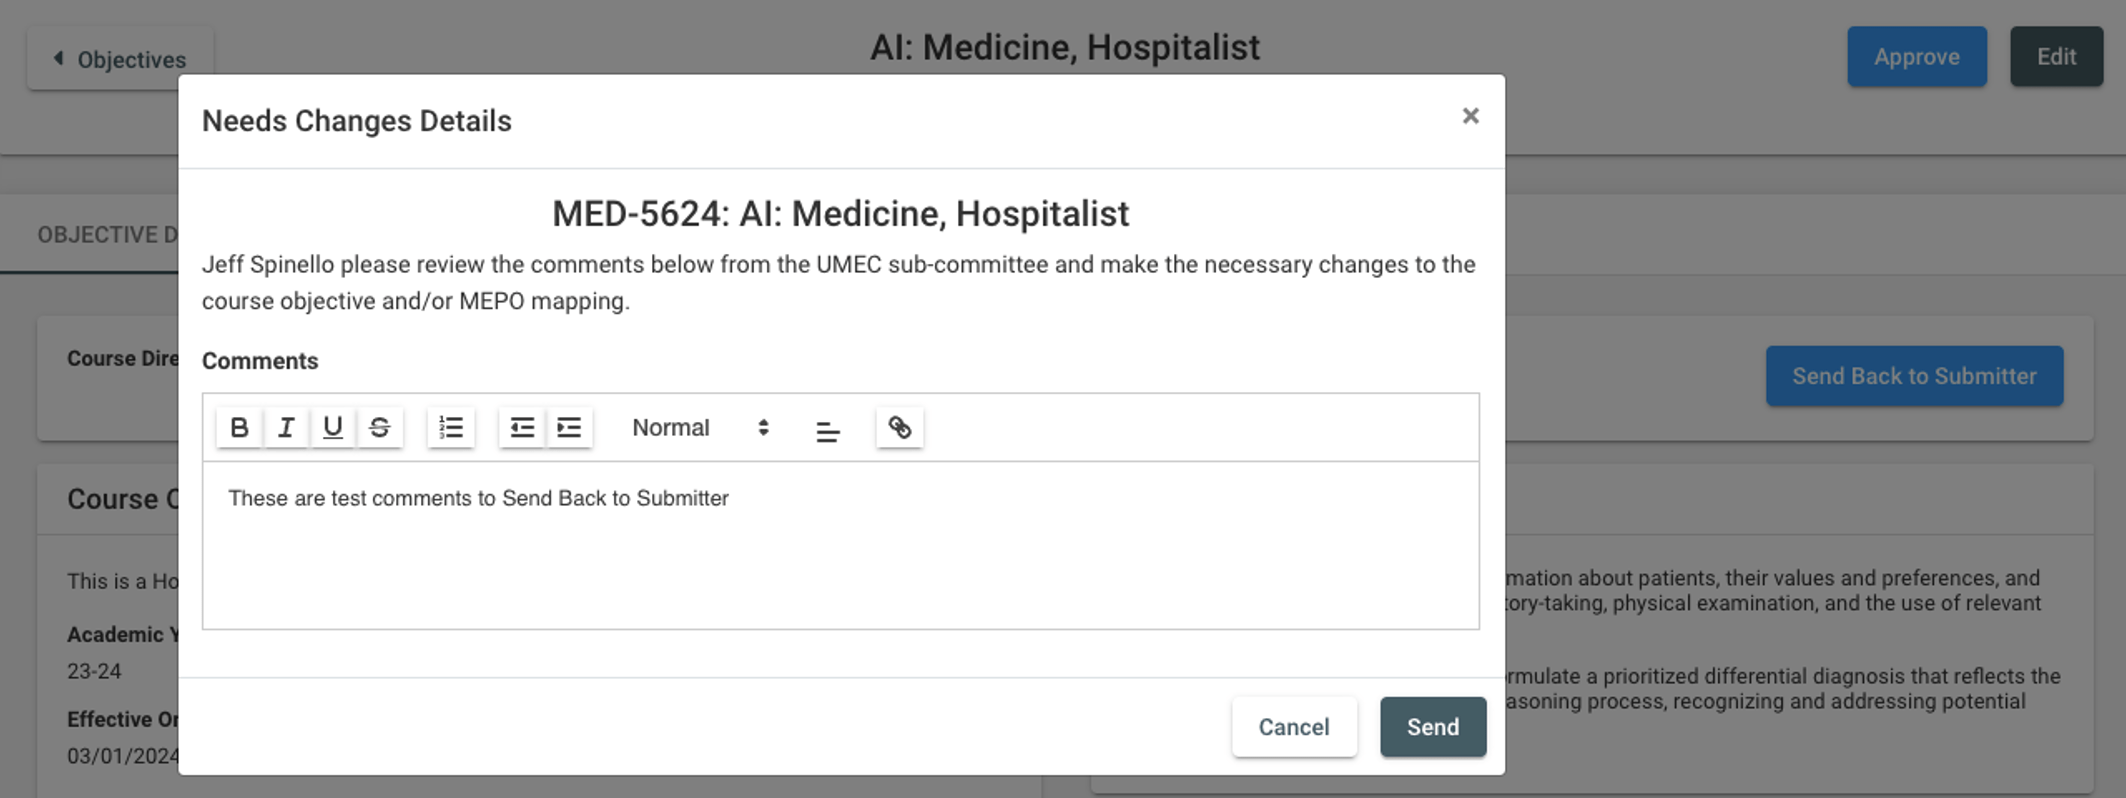Increase indent of comment text
Screen dimensions: 2126x798
click(569, 428)
